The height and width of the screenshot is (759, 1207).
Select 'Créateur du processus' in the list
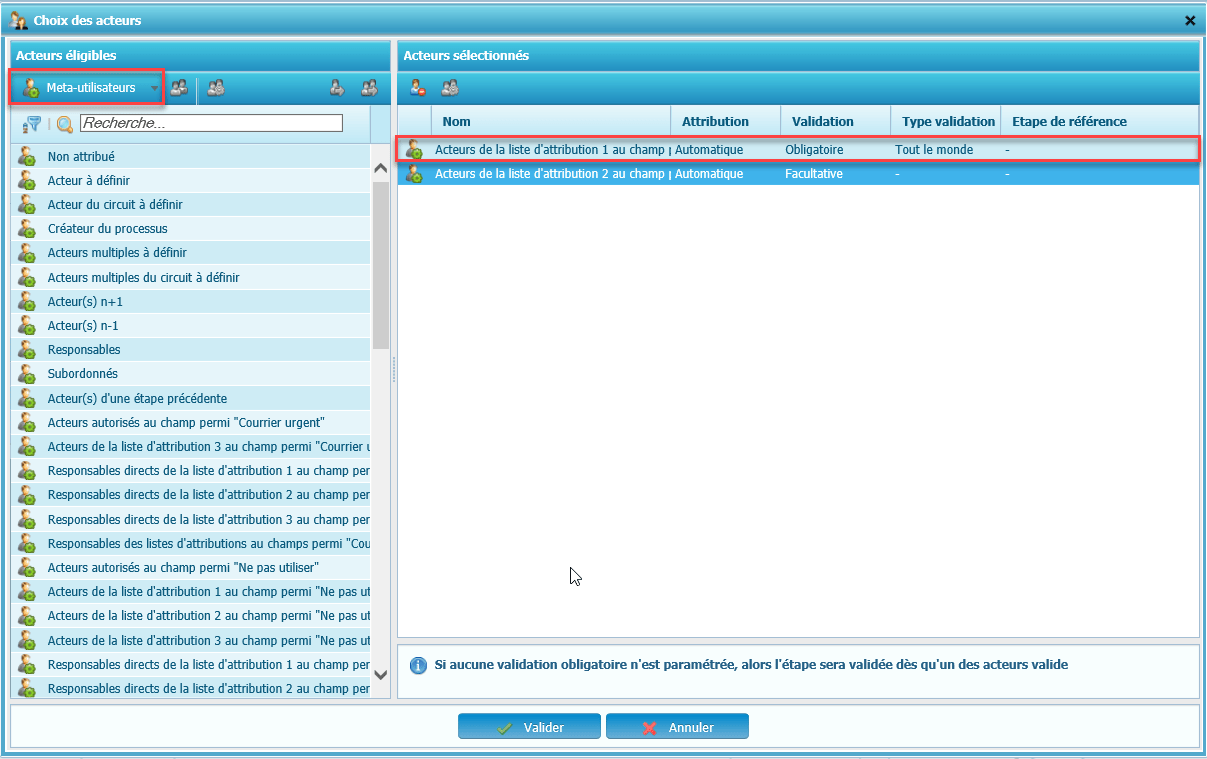[x=107, y=229]
